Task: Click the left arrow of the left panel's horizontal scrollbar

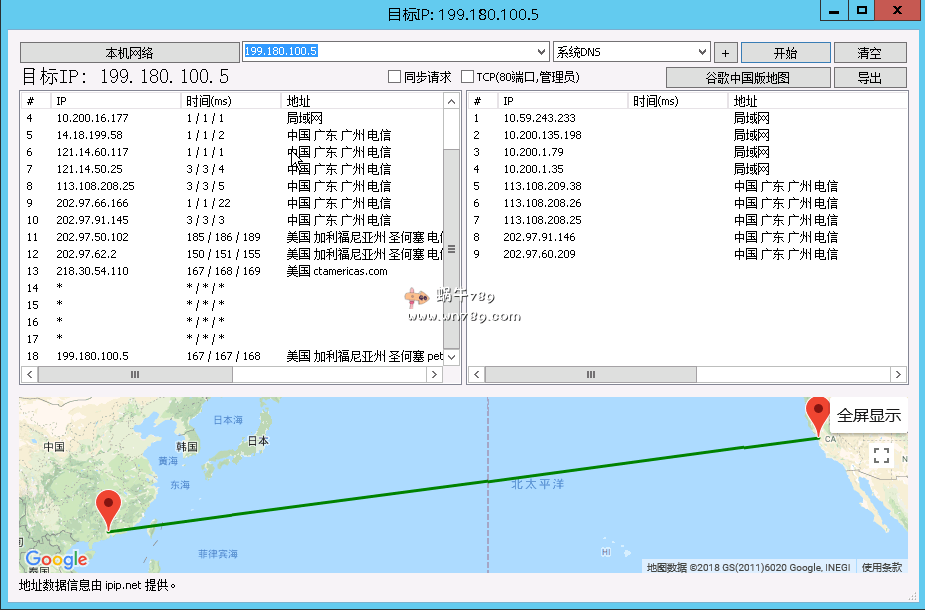Action: tap(28, 373)
